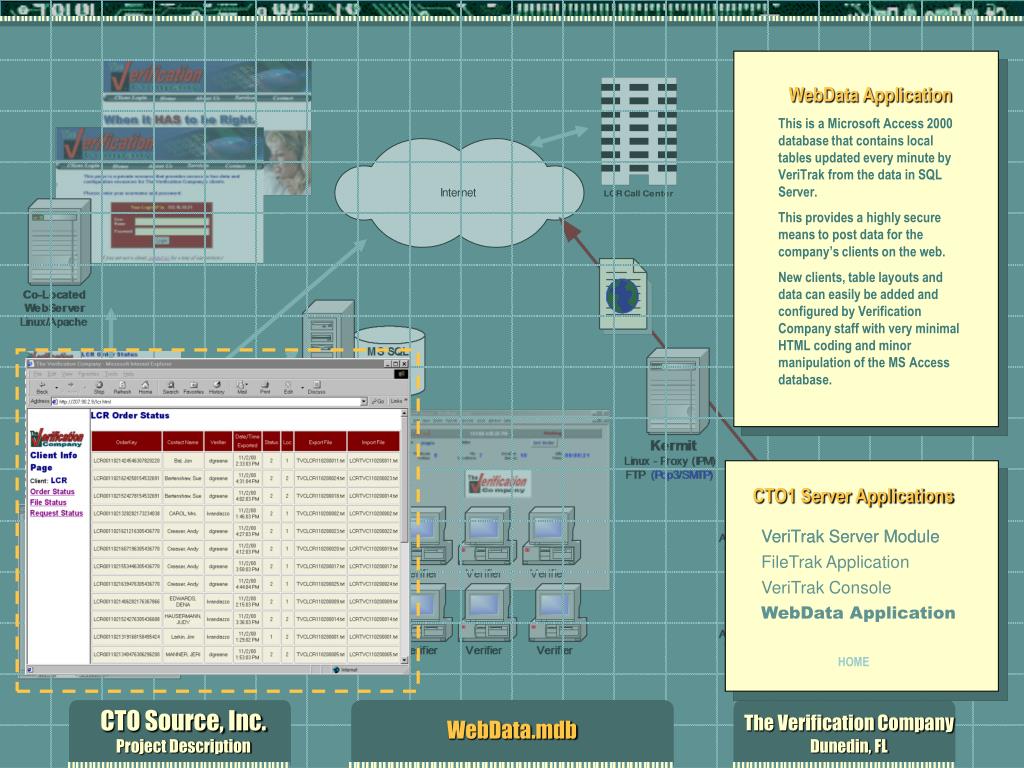The image size is (1024, 768).
Task: Click the Co-Located Web Server icon
Action: (59, 242)
